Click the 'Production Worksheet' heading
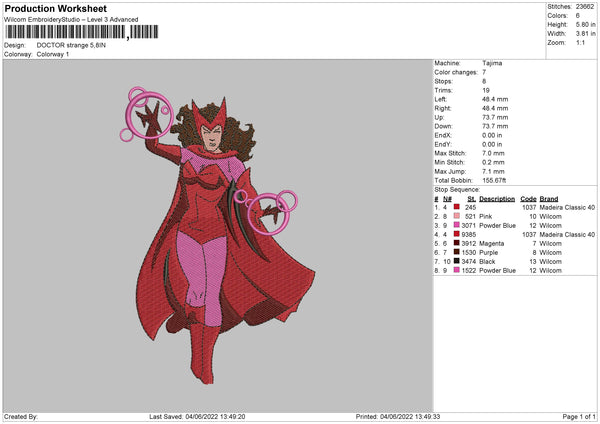The width and height of the screenshot is (600, 424). tap(55, 8)
